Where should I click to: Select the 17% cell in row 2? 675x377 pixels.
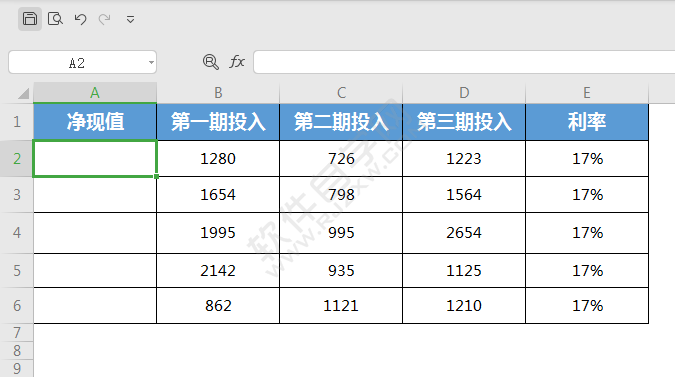pyautogui.click(x=587, y=159)
